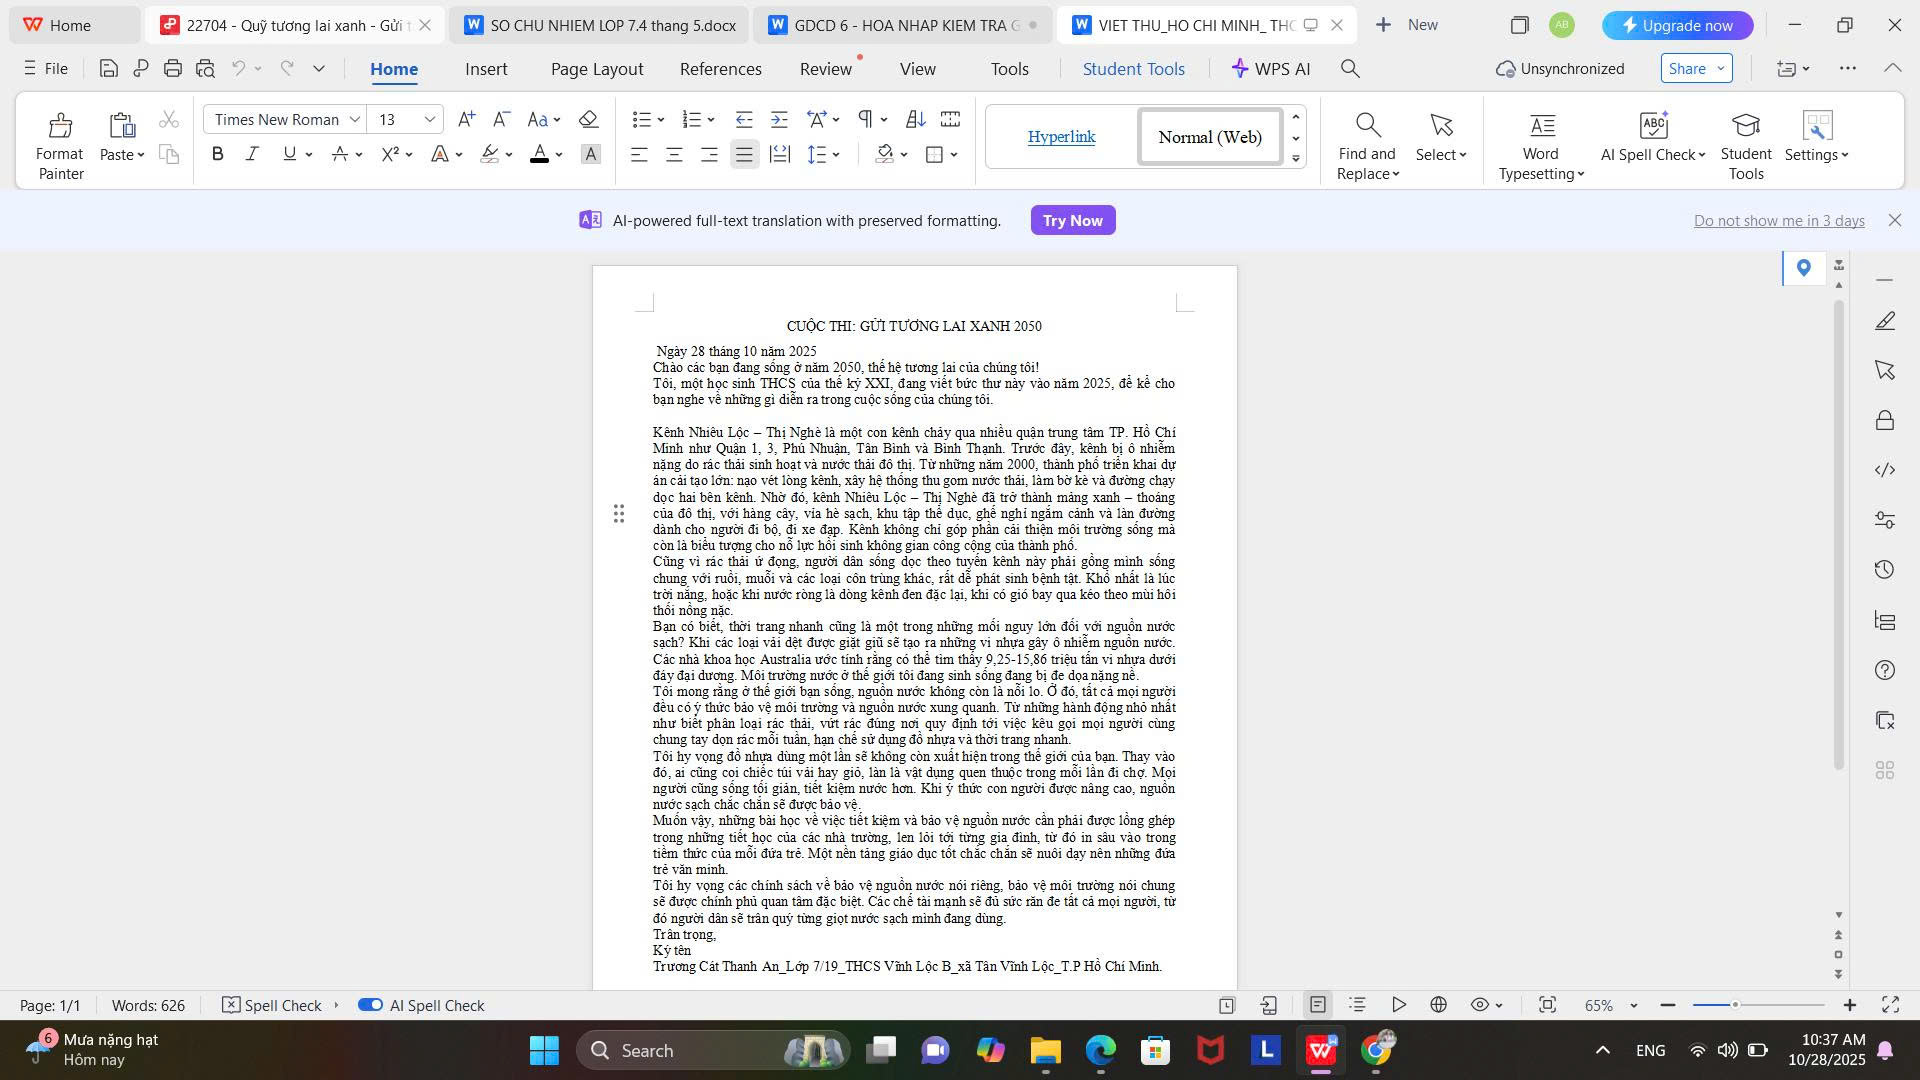1920x1080 pixels.
Task: Open the Share dropdown arrow
Action: tap(1721, 68)
